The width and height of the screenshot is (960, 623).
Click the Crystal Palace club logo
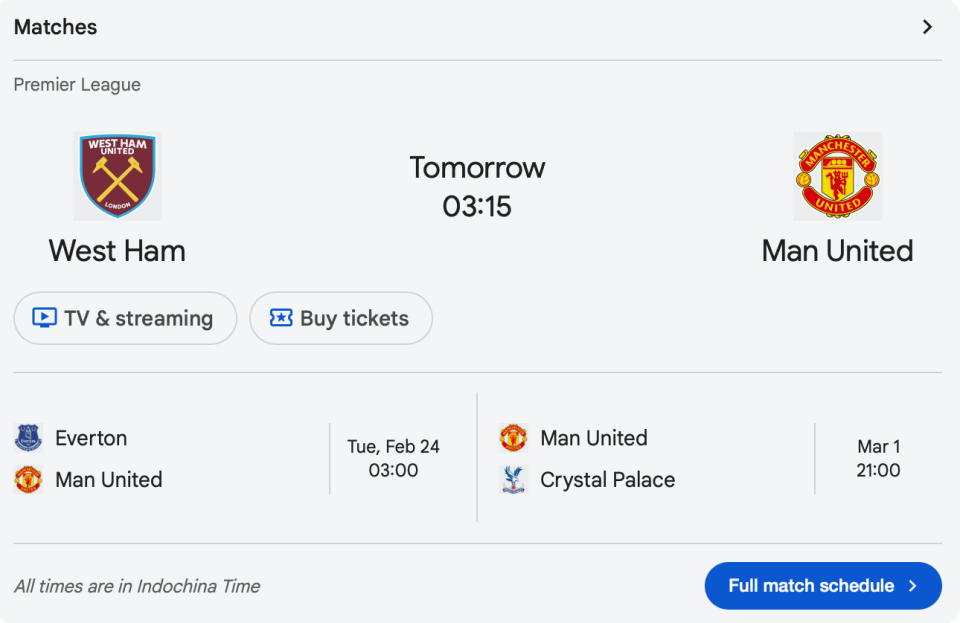(x=513, y=480)
